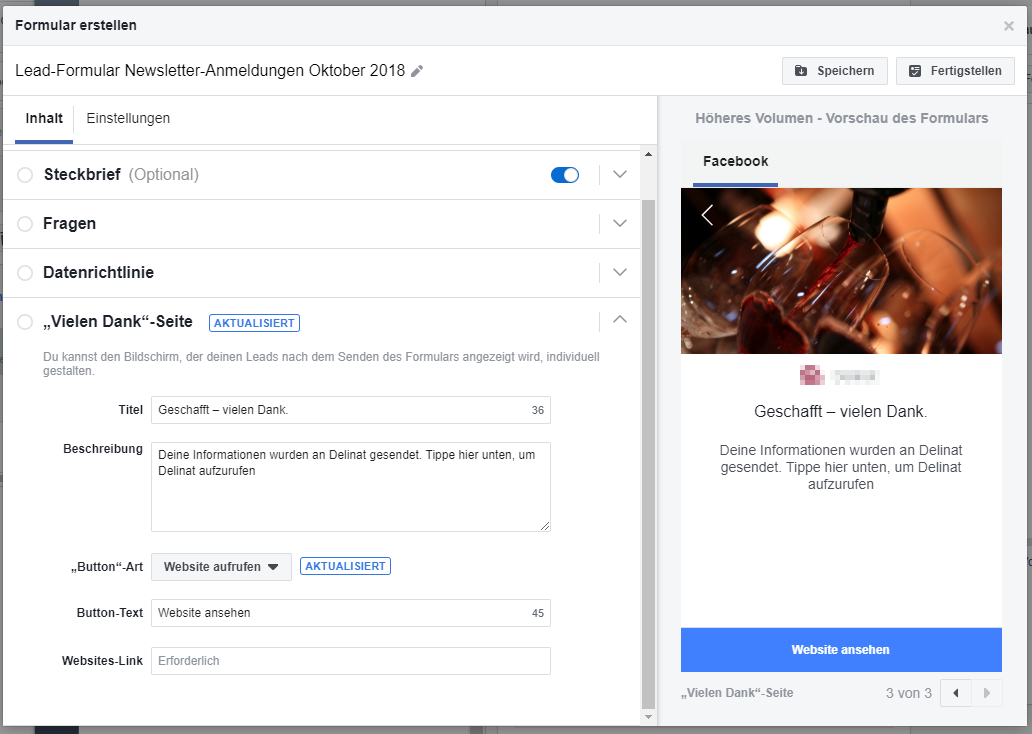Click the Websites-Link input field
The width and height of the screenshot is (1032, 734).
(351, 661)
